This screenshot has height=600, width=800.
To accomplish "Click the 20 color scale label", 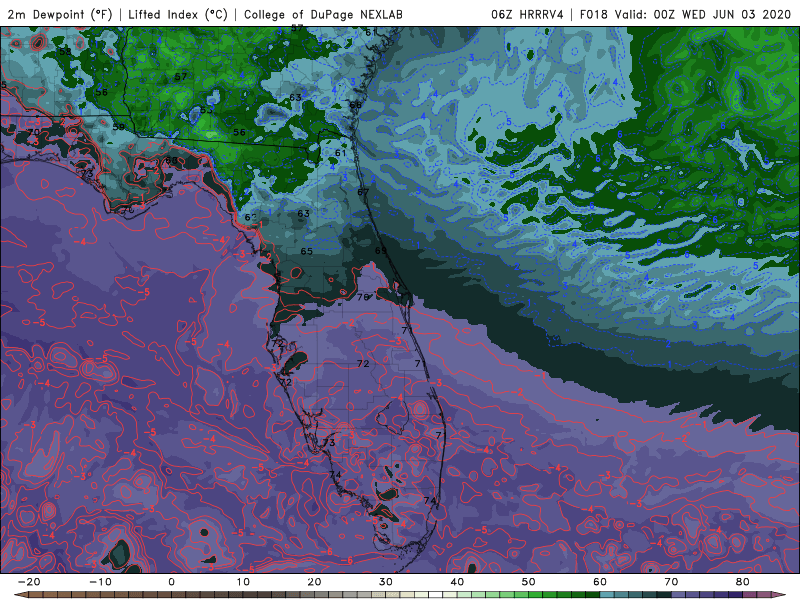I will (314, 582).
